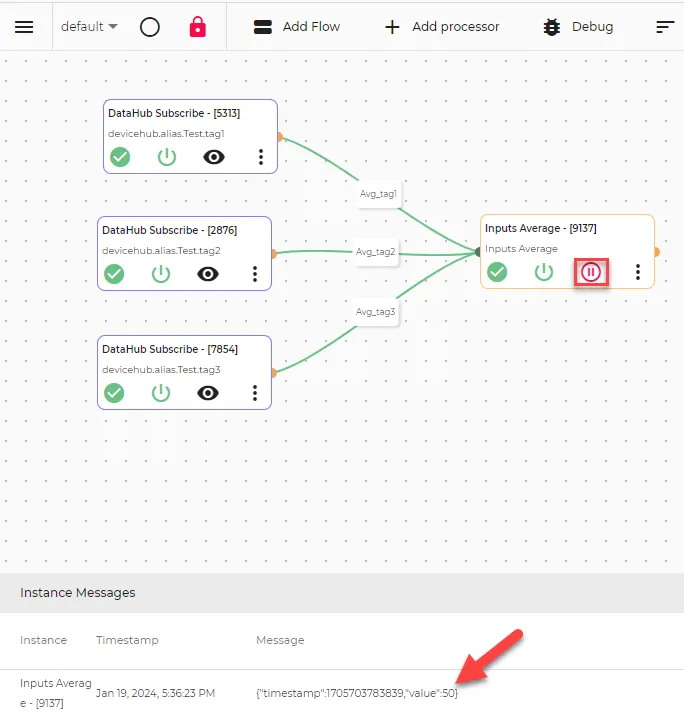Select the Avg_tag3 connection label
Image resolution: width=684 pixels, height=717 pixels.
point(375,312)
